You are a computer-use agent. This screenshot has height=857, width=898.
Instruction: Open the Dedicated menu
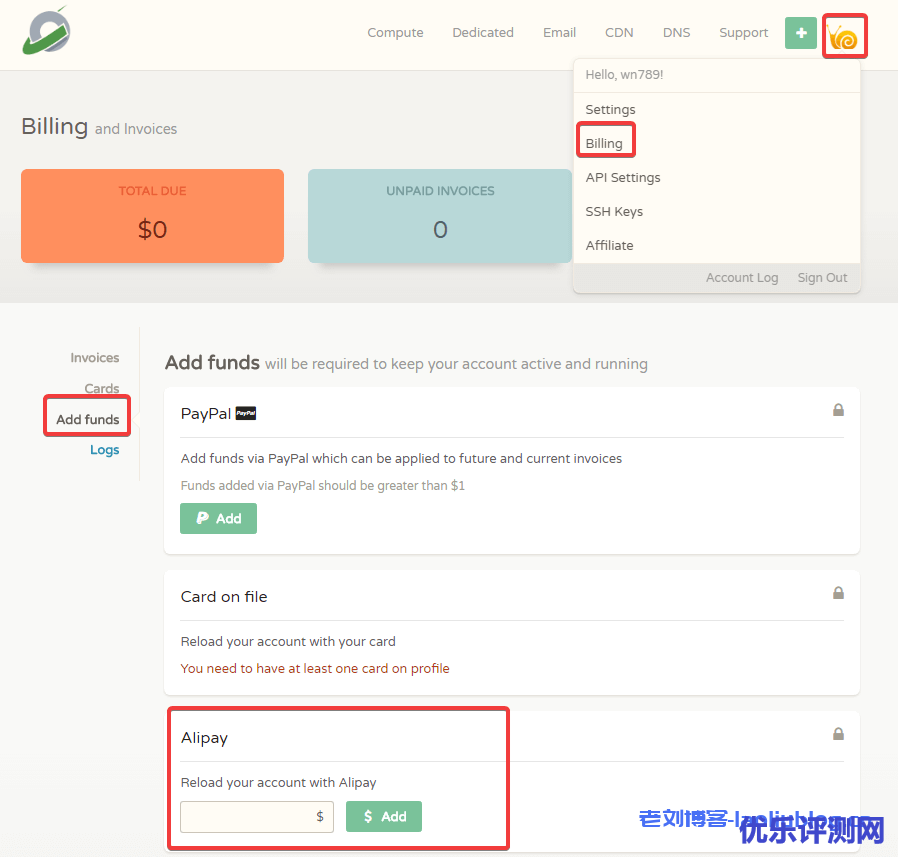pyautogui.click(x=483, y=33)
